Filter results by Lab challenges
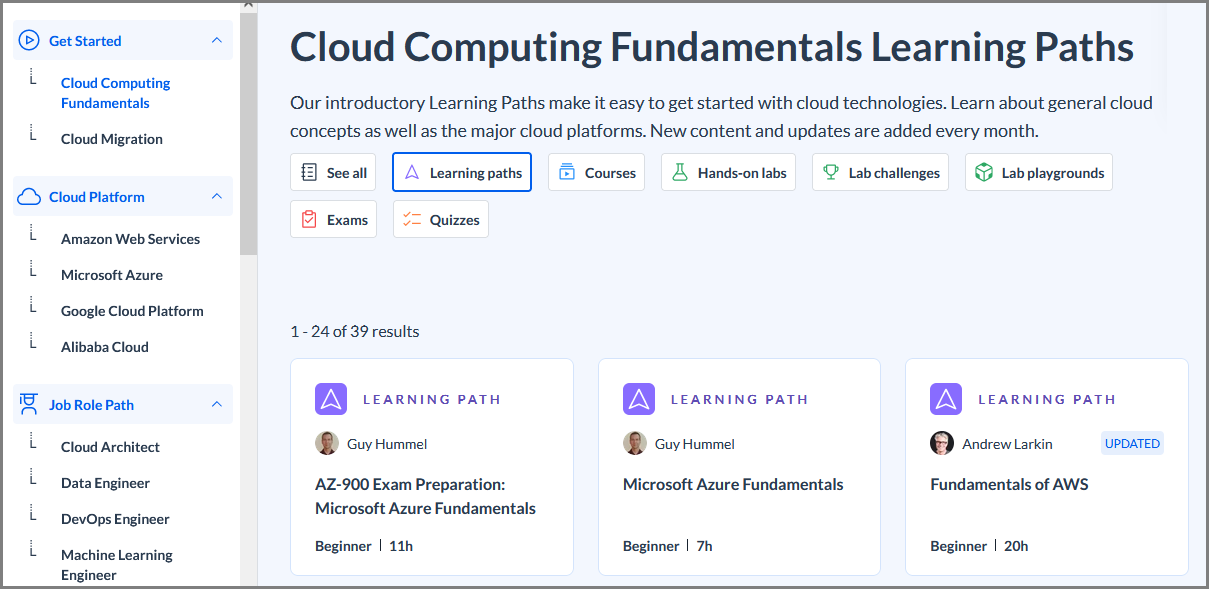 (x=880, y=173)
